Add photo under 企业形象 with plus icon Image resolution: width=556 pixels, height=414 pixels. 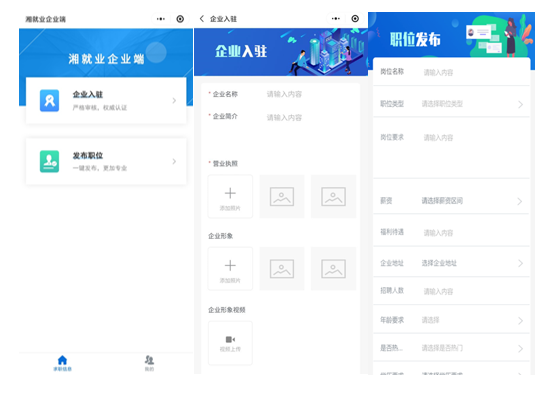coord(230,269)
